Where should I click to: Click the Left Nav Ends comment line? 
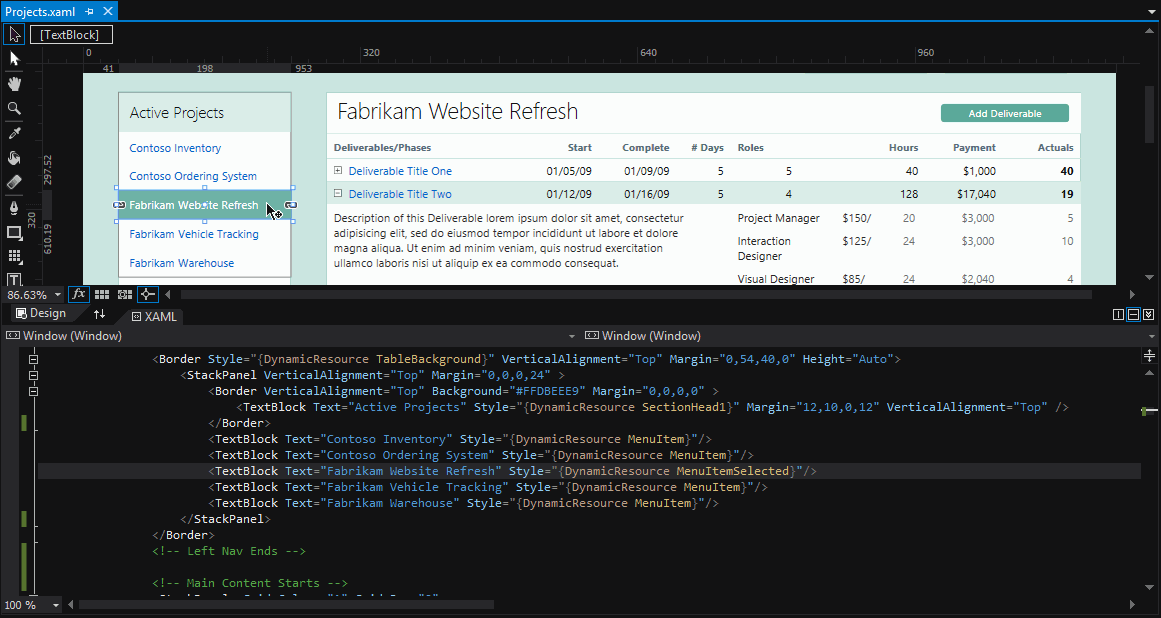point(229,551)
